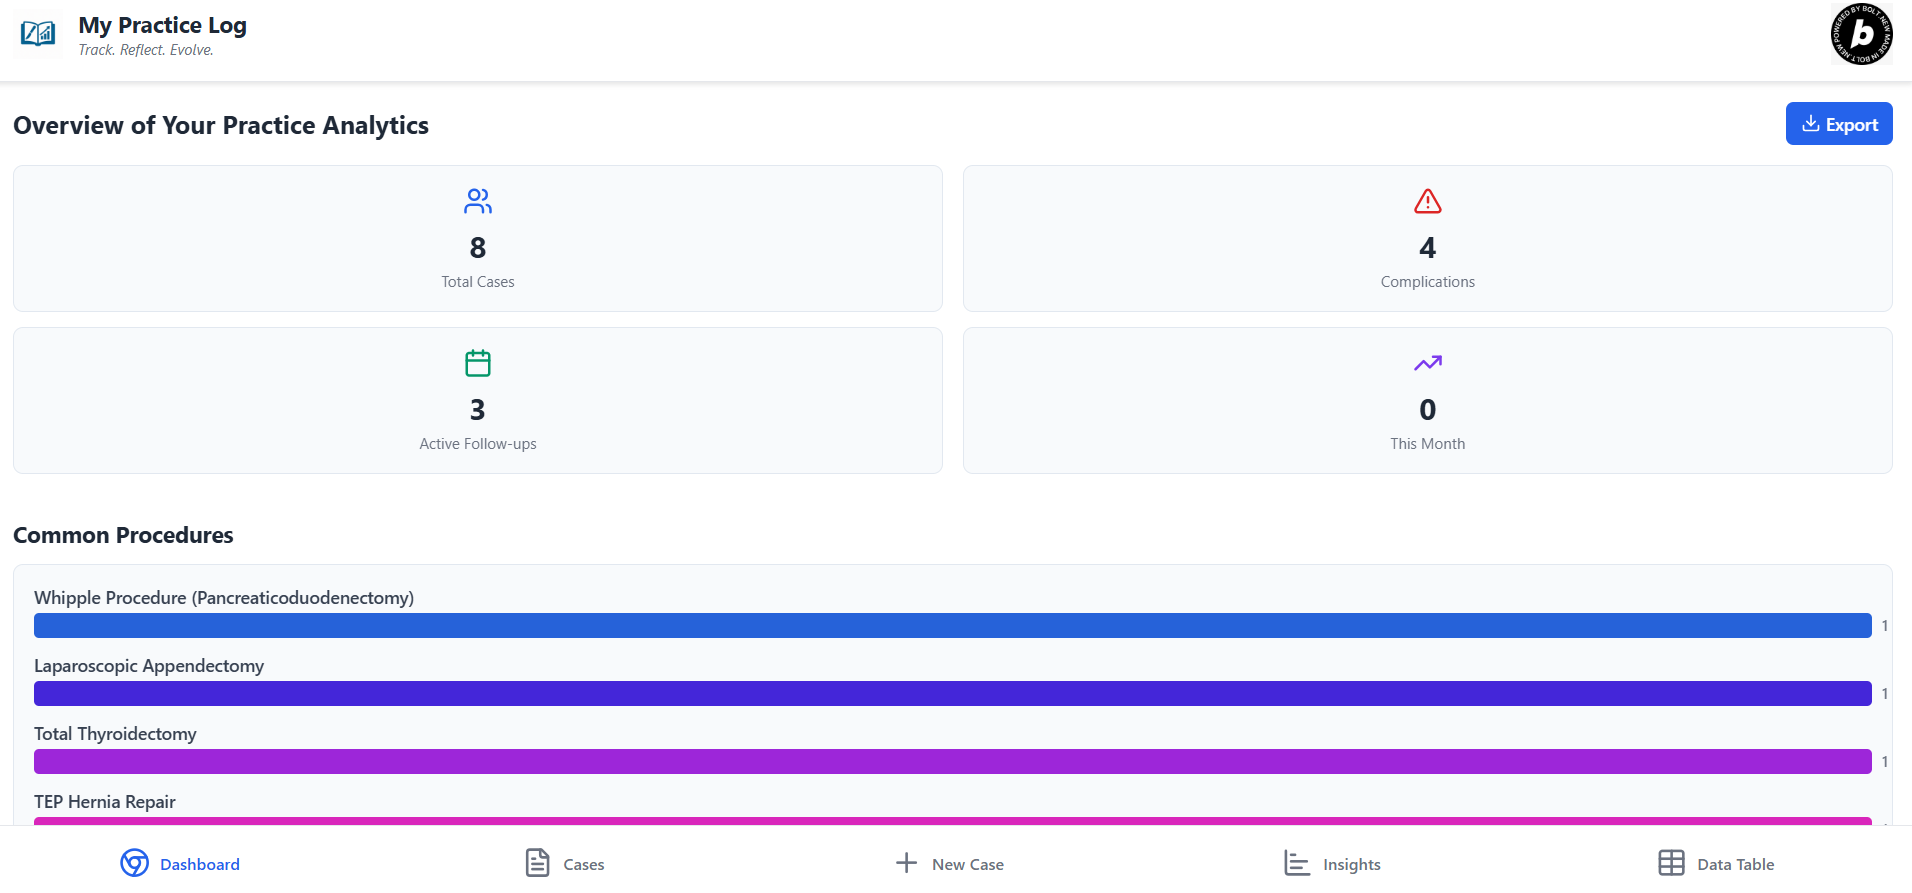This screenshot has height=893, width=1912.
Task: Open the Bolt badge in the header
Action: pyautogui.click(x=1861, y=34)
